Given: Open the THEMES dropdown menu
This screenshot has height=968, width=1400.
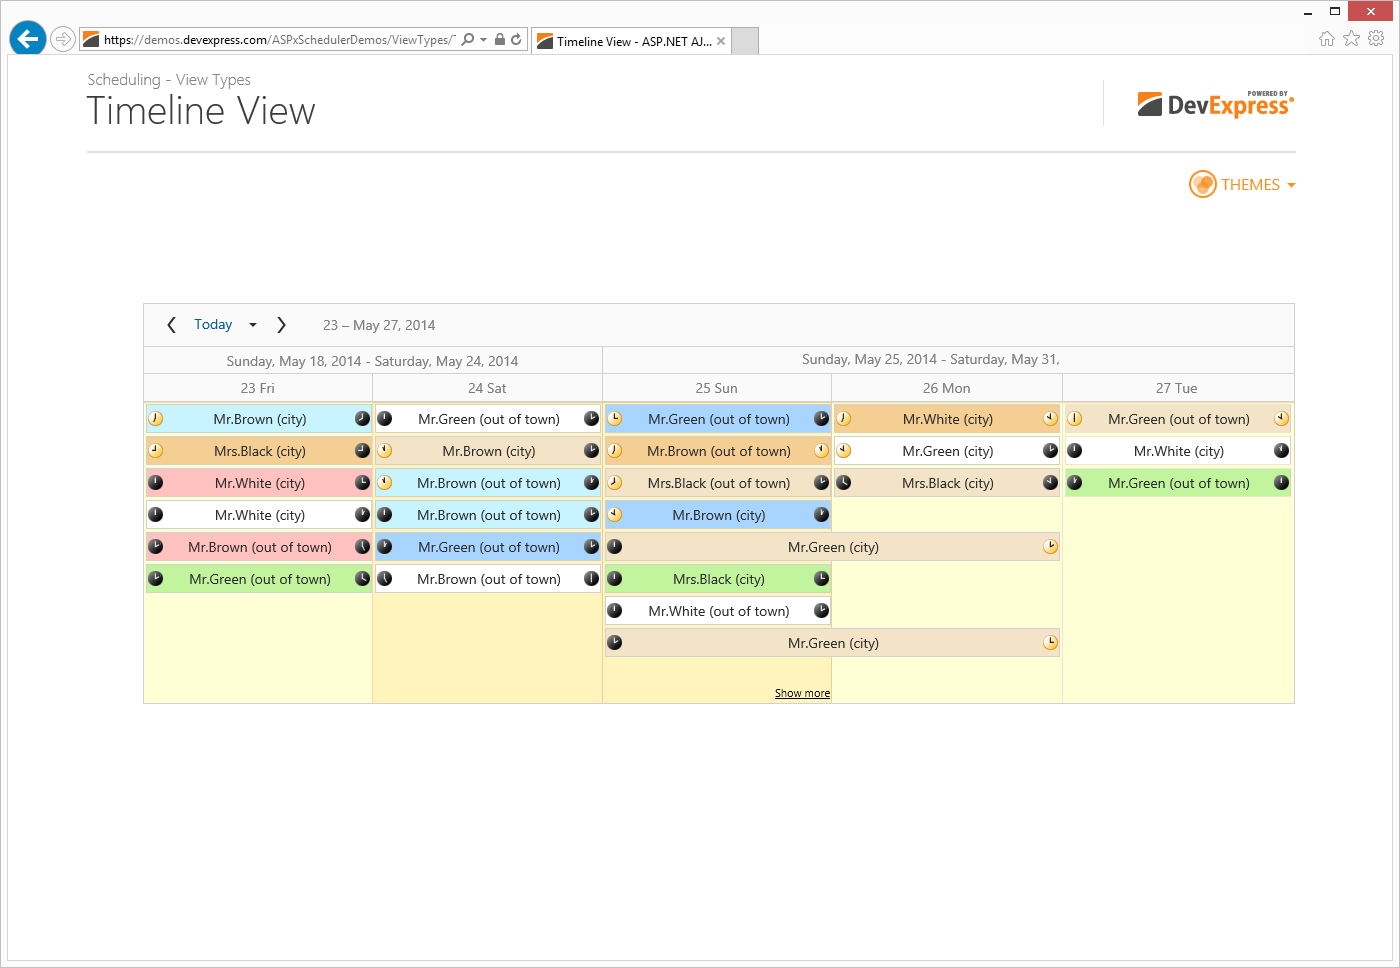Looking at the screenshot, I should 1242,185.
